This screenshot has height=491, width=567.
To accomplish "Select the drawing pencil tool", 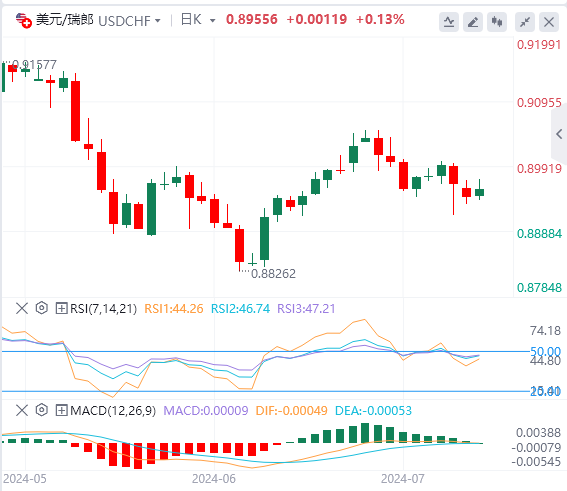I will pyautogui.click(x=473, y=22).
